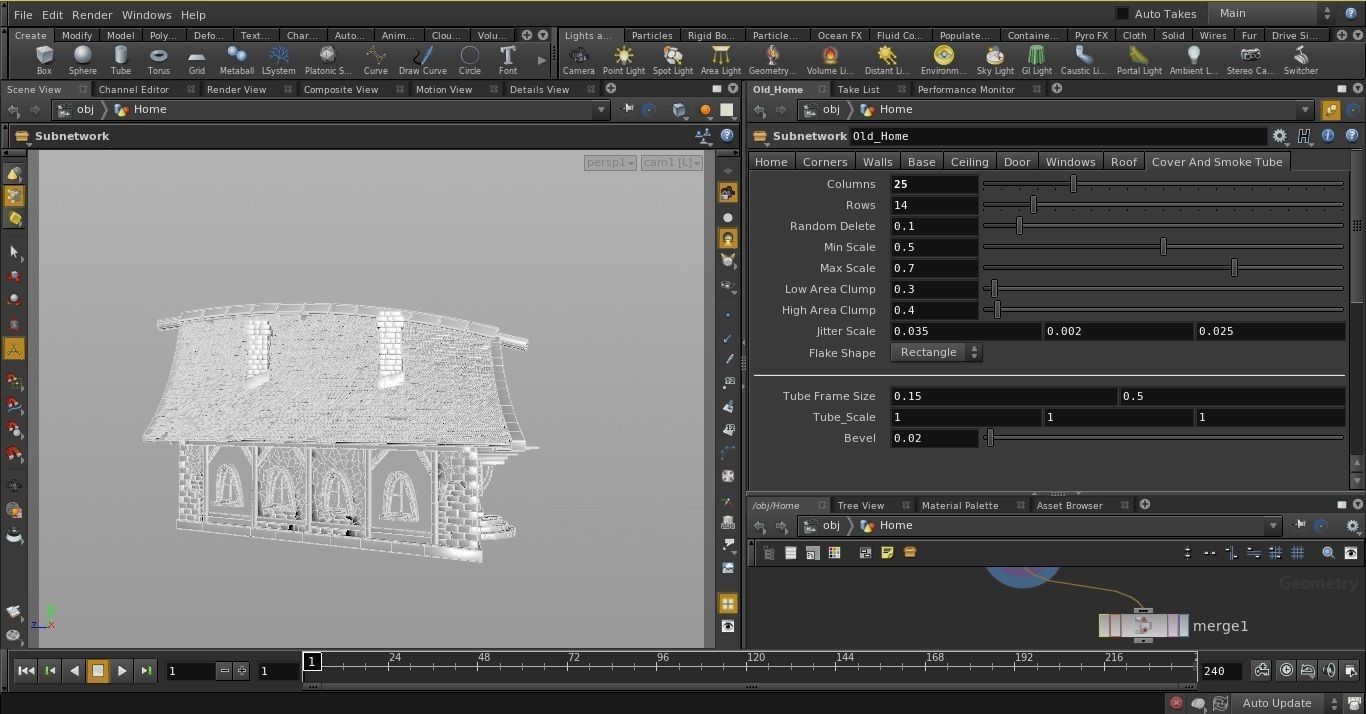
Task: Adjust the Max Scale slider
Action: [x=1163, y=268]
